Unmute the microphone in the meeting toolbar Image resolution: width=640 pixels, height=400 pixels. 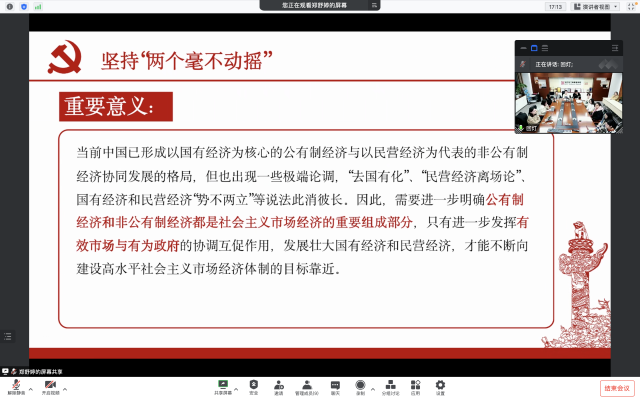click(x=16, y=384)
